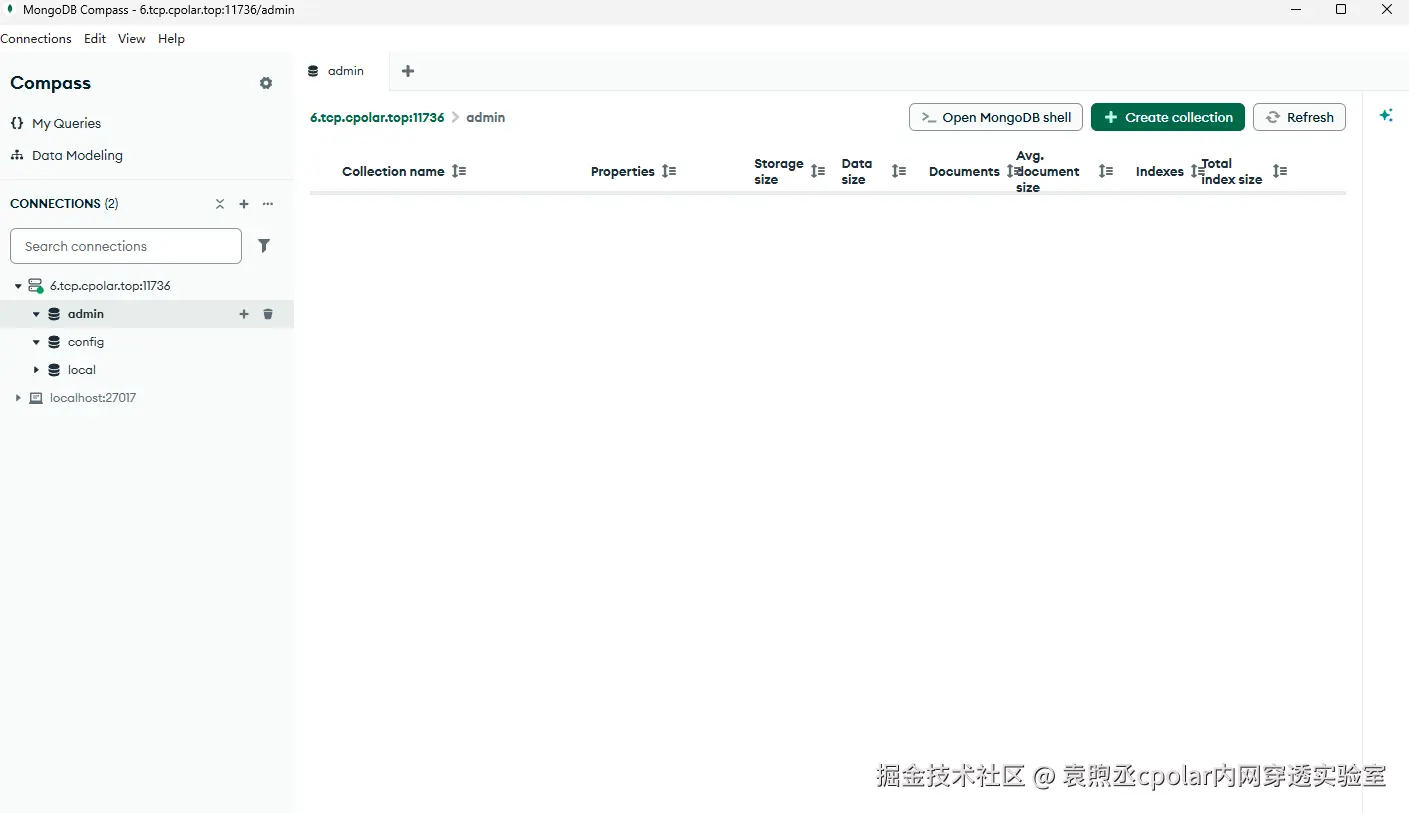The image size is (1409, 813).
Task: Sort by Properties column
Action: (669, 171)
